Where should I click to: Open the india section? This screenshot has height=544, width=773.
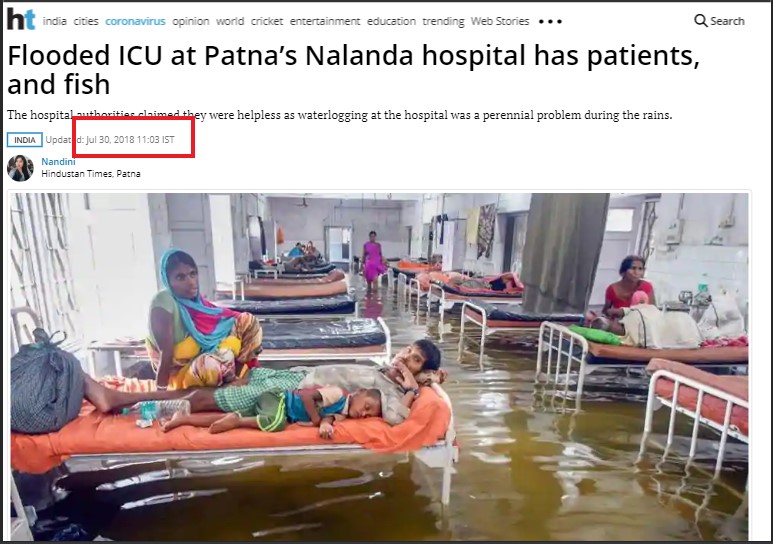(55, 21)
